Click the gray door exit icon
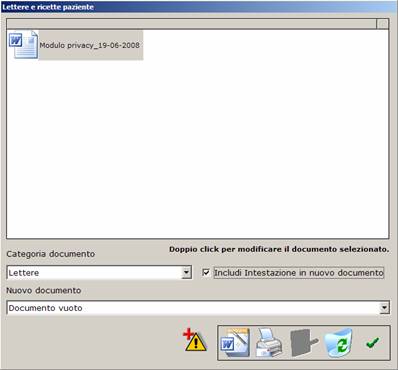This screenshot has width=398, height=370. pos(304,343)
